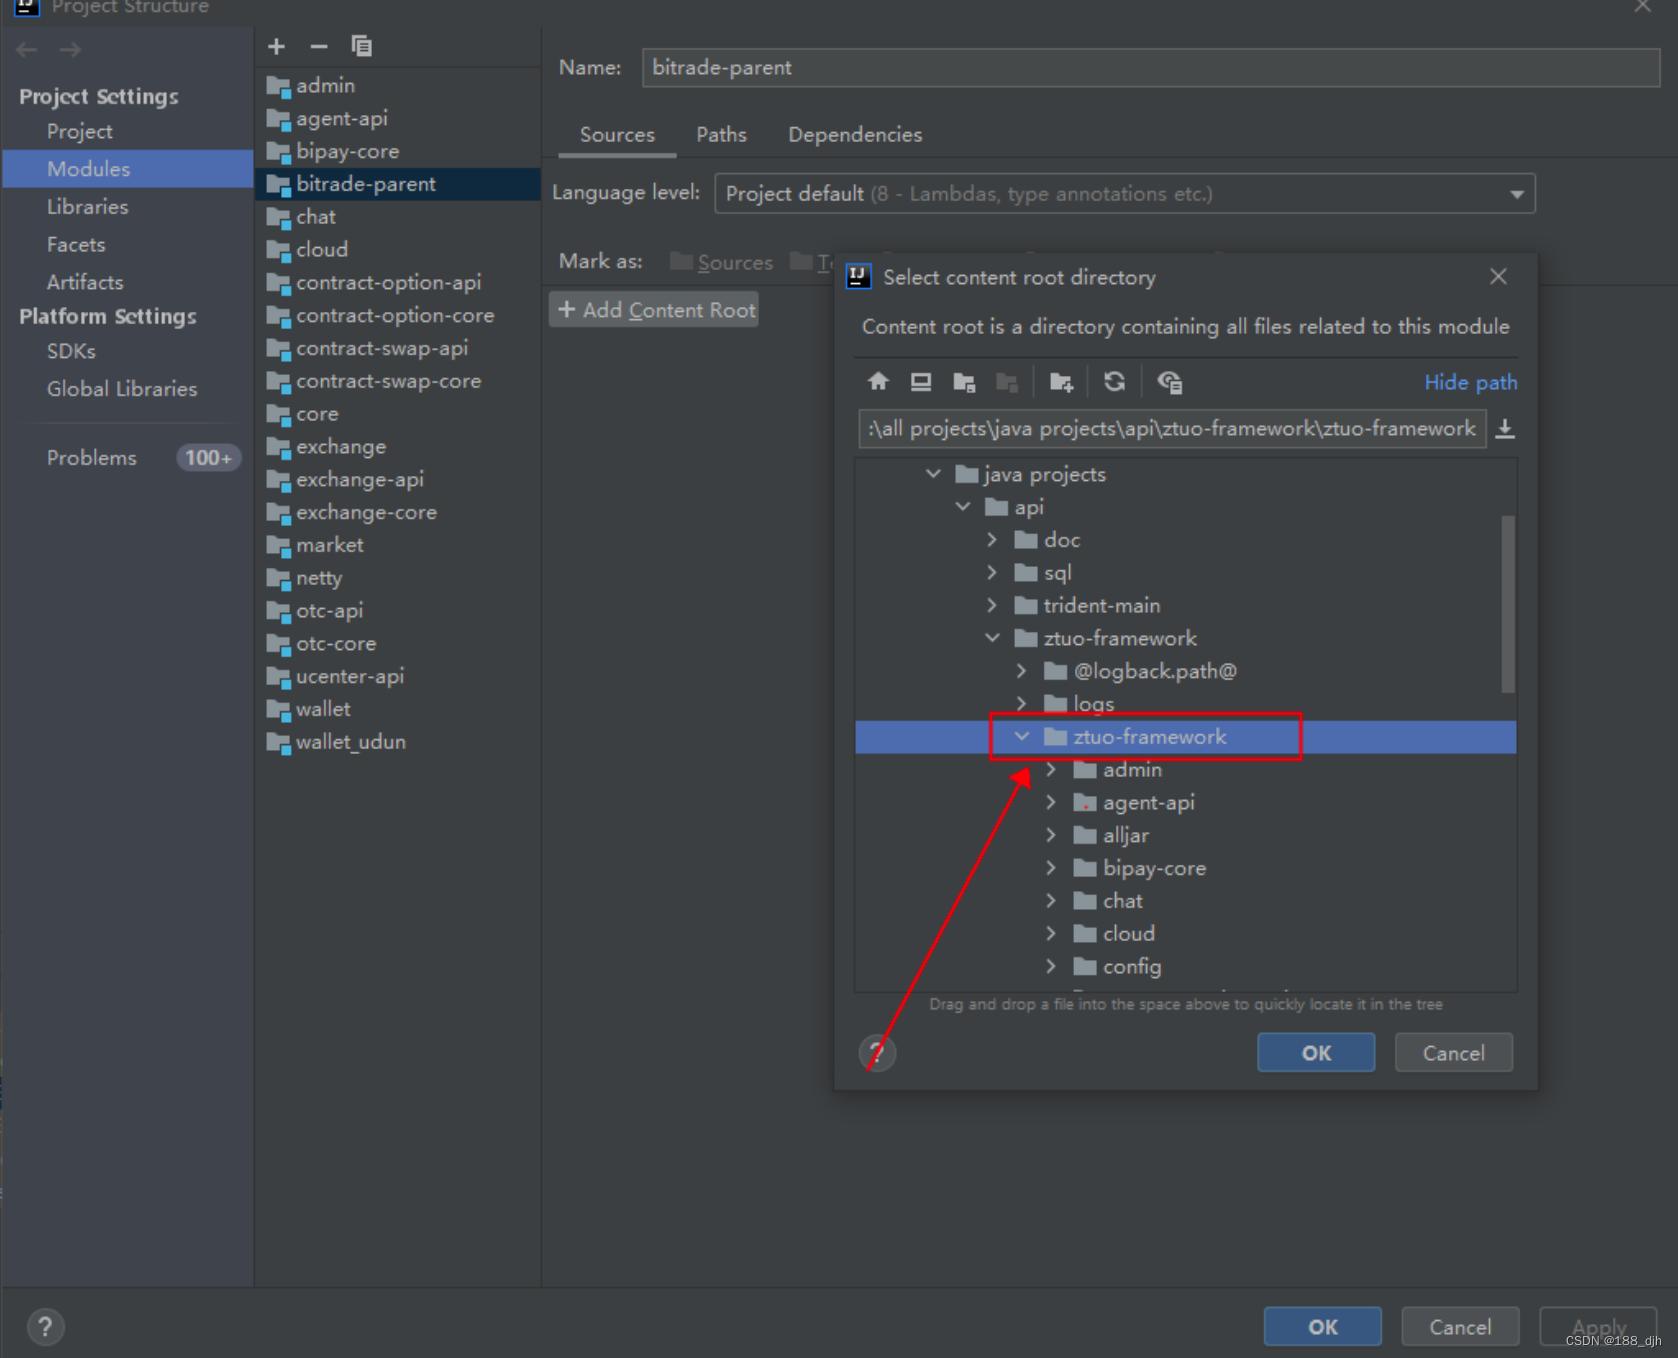The width and height of the screenshot is (1678, 1358).
Task: Select the ucenter-api module
Action: tap(349, 676)
